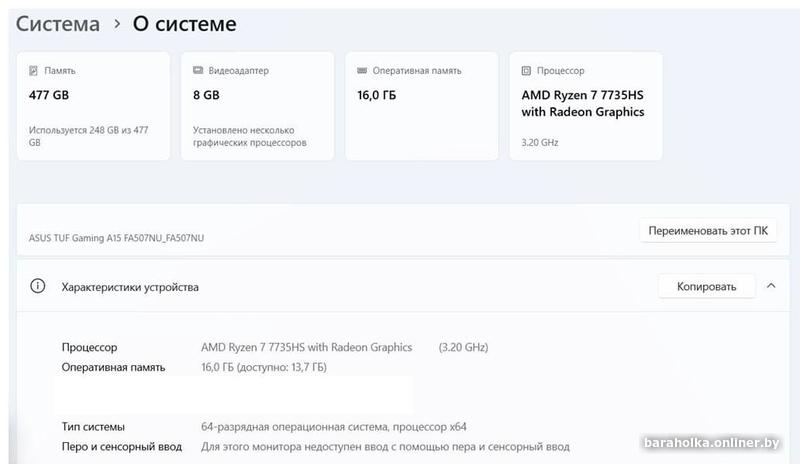Click Переименовать этот ПК button

click(707, 231)
